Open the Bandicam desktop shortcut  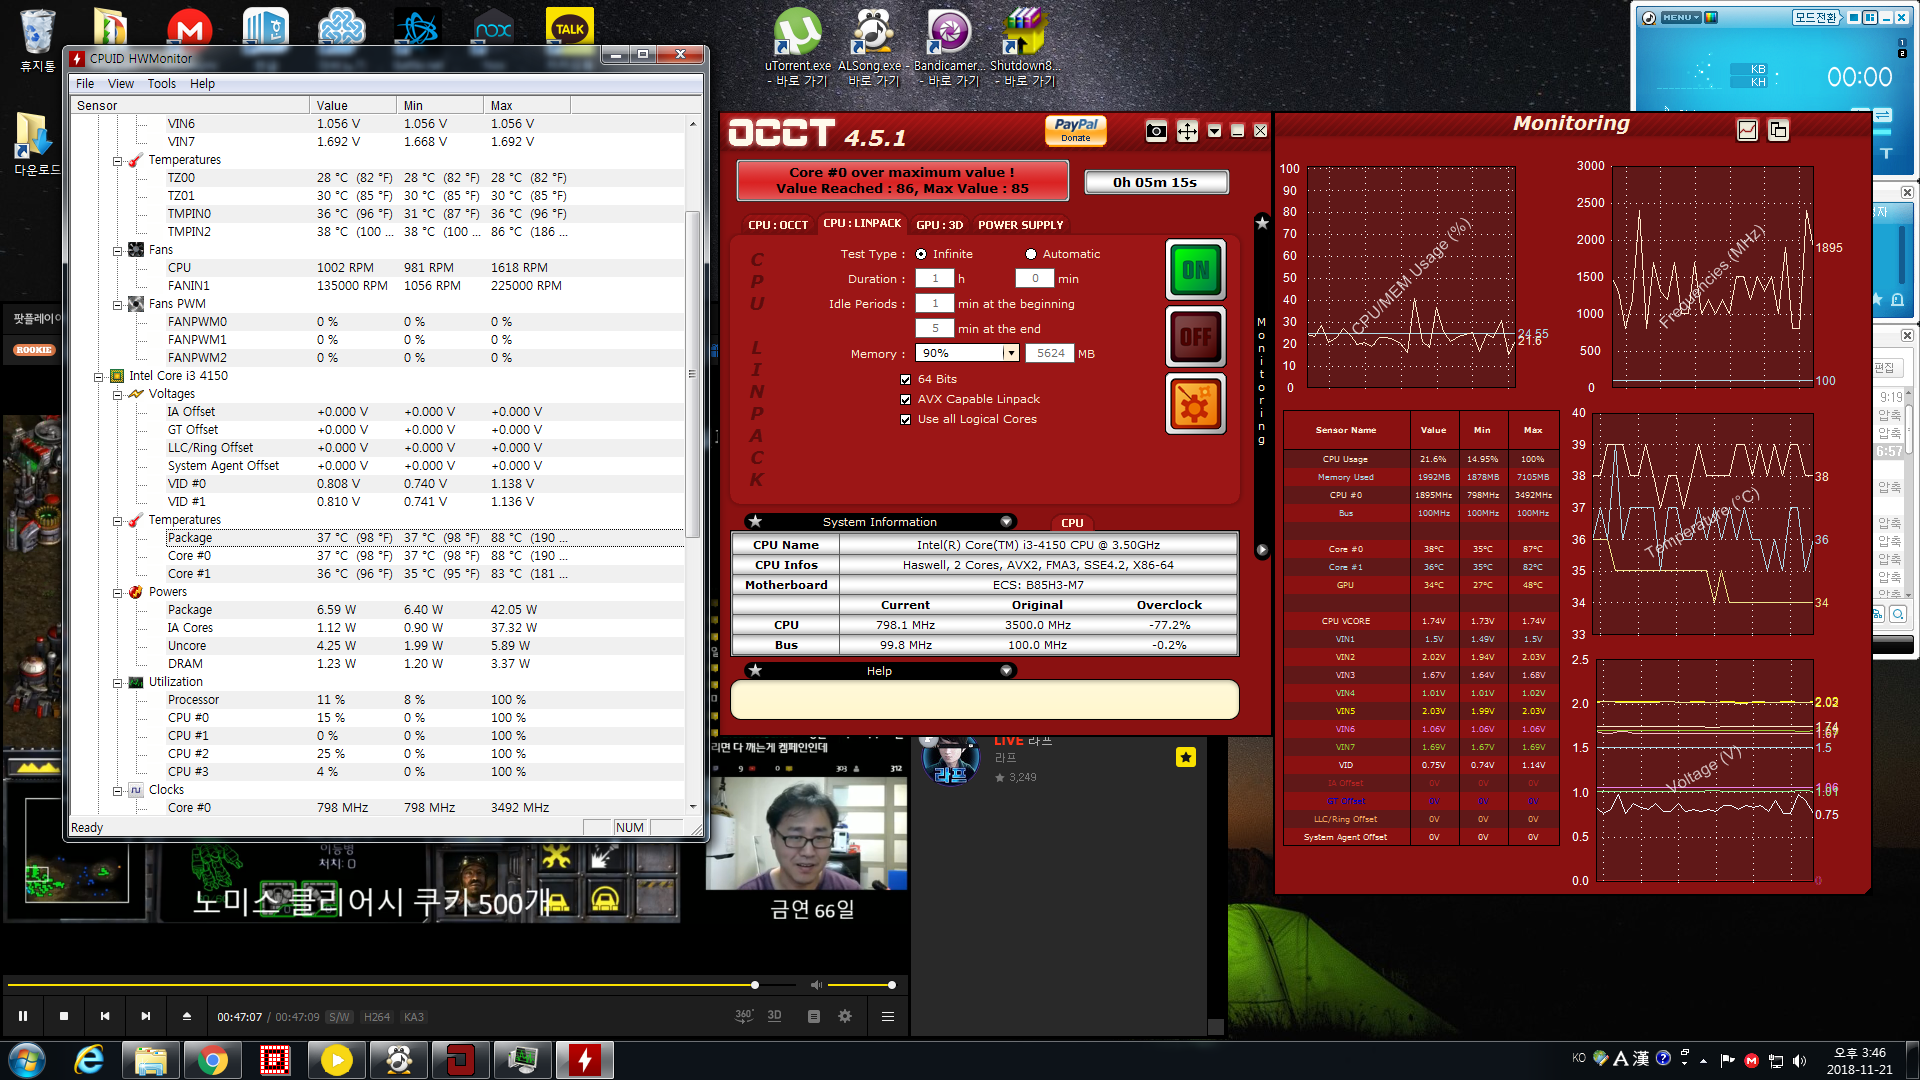(949, 47)
